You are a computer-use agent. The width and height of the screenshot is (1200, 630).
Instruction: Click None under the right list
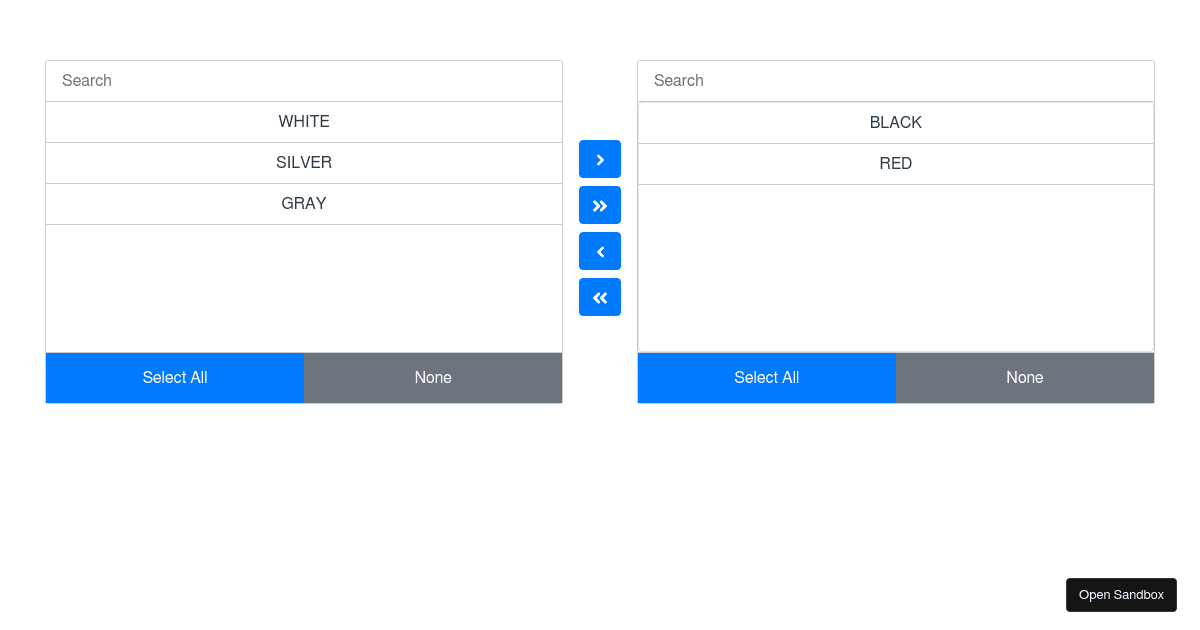[1025, 377]
